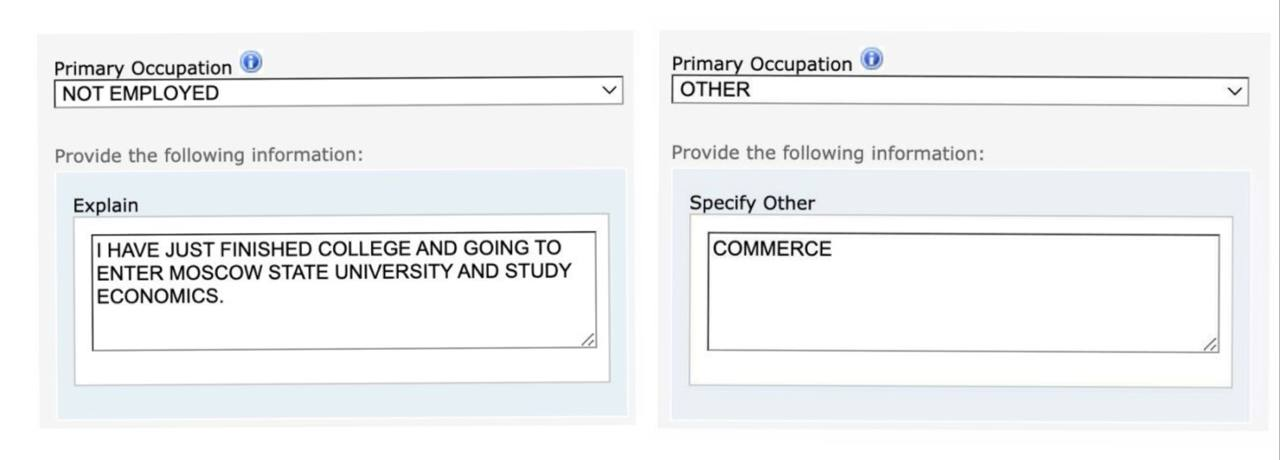Image resolution: width=1280 pixels, height=460 pixels.
Task: Click left 'Provide the following information' text
Action: [208, 155]
